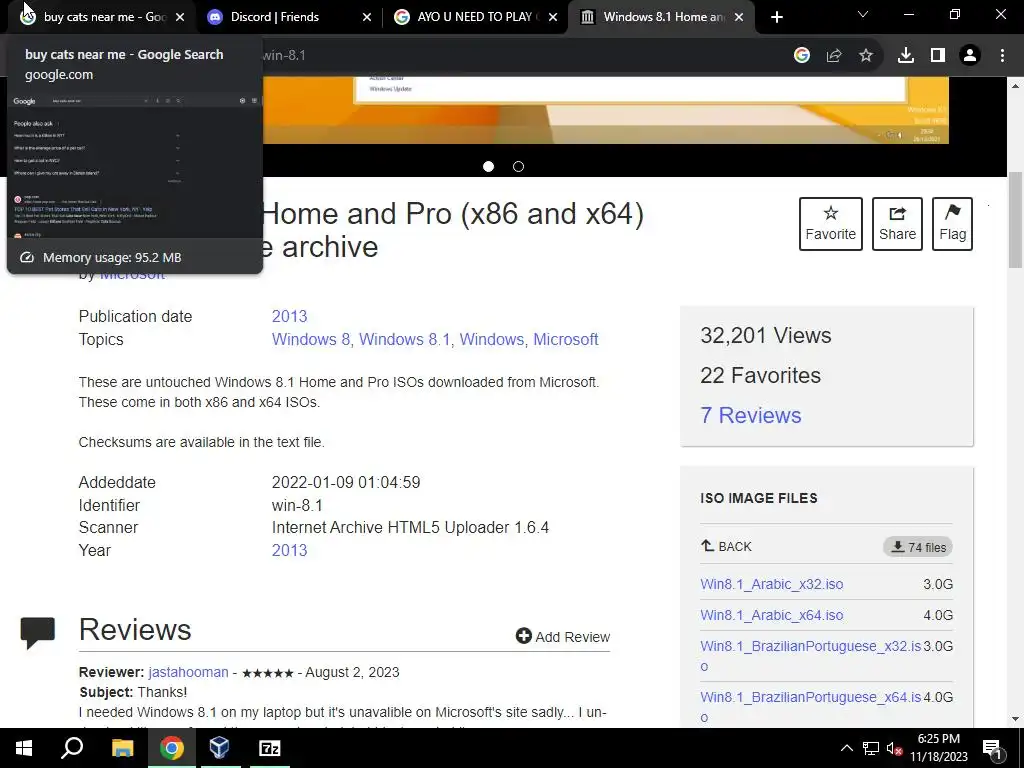Open the muted volume tray icon

[894, 748]
